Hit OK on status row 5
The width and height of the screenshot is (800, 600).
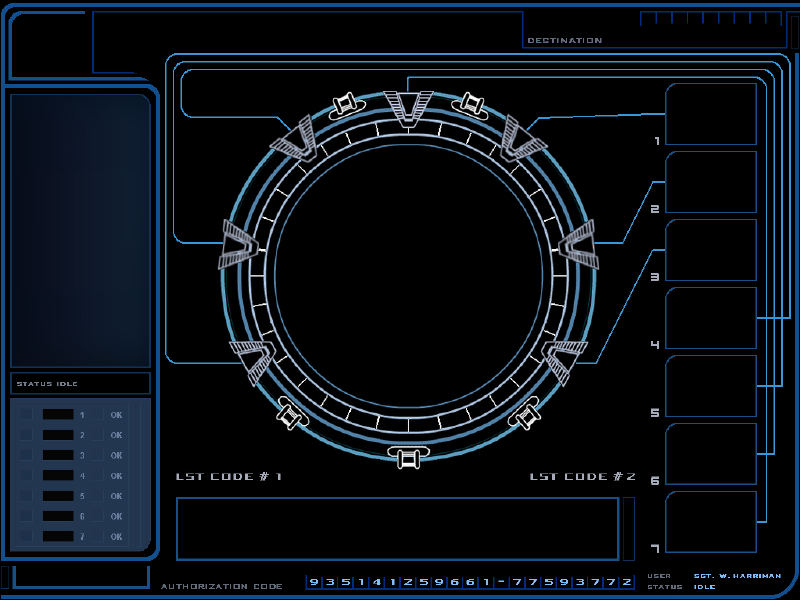(x=116, y=496)
